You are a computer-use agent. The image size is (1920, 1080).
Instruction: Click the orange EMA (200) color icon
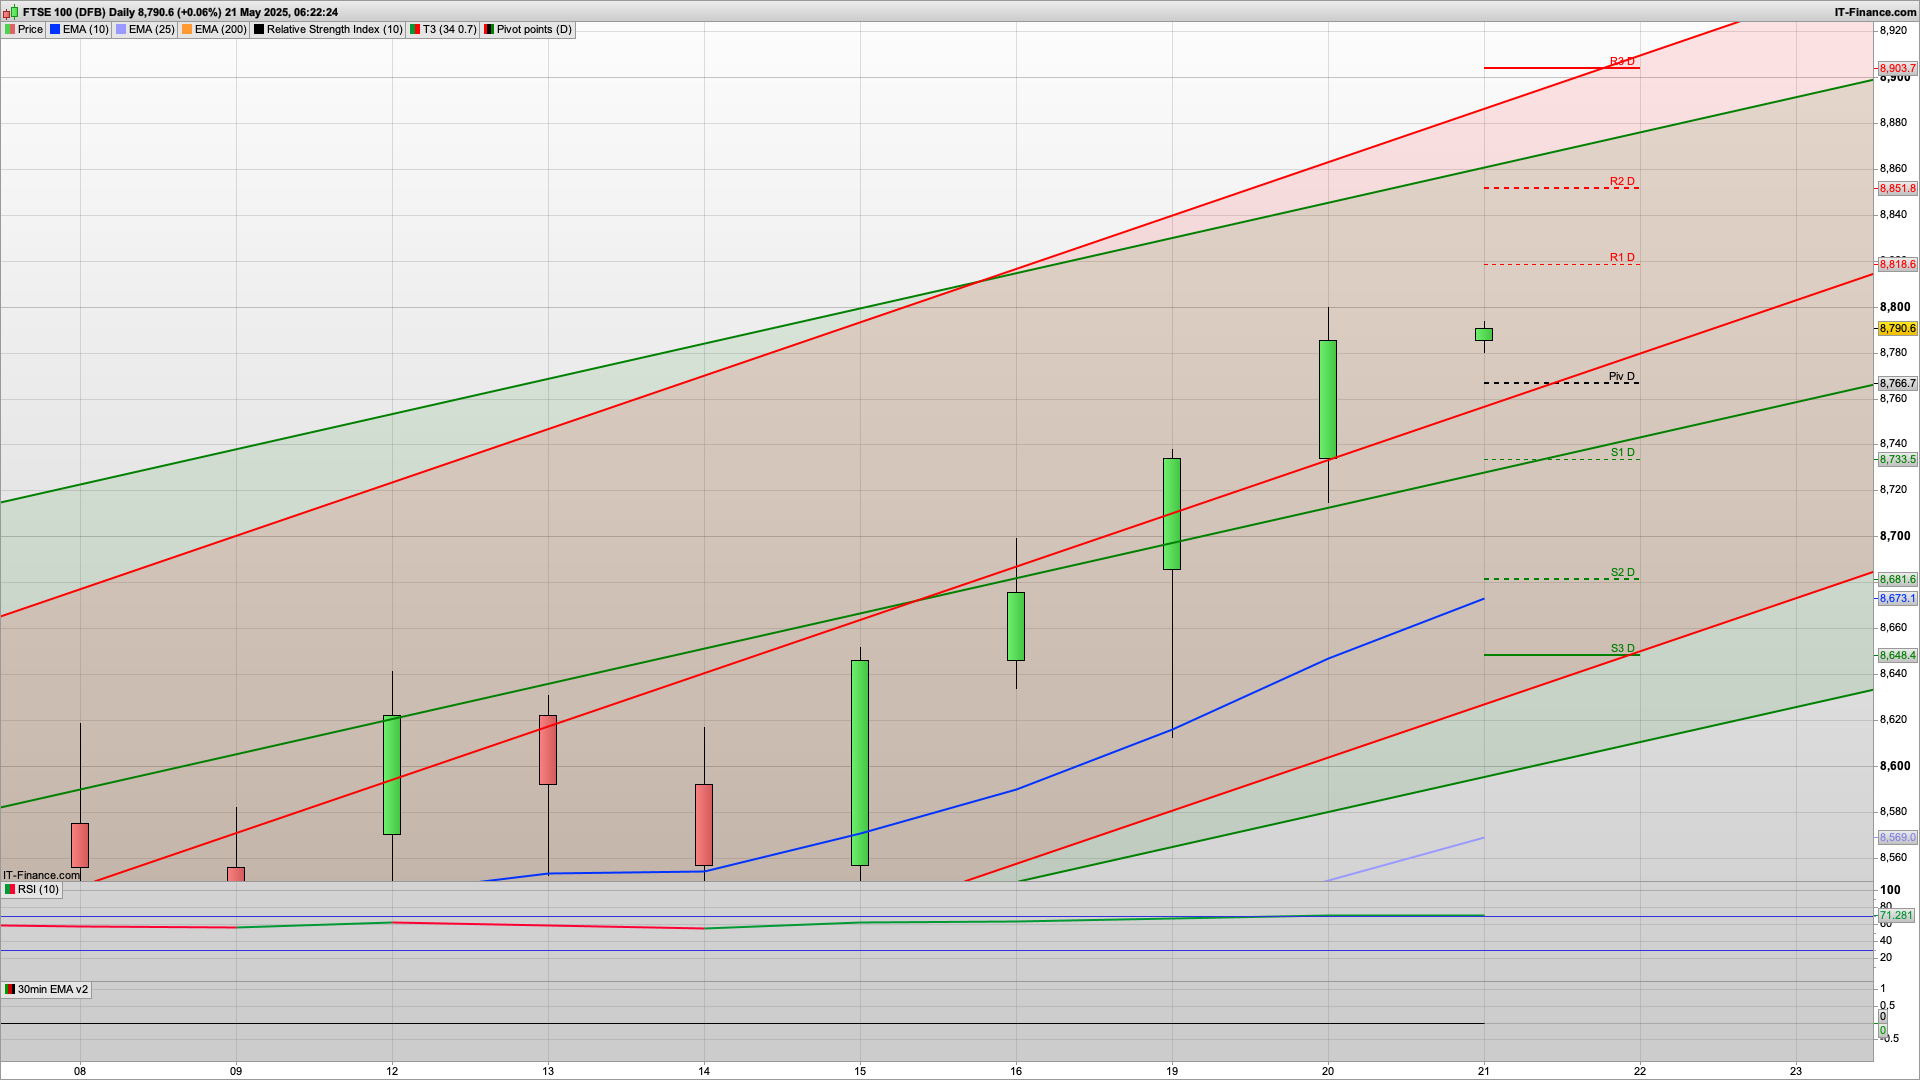(187, 29)
